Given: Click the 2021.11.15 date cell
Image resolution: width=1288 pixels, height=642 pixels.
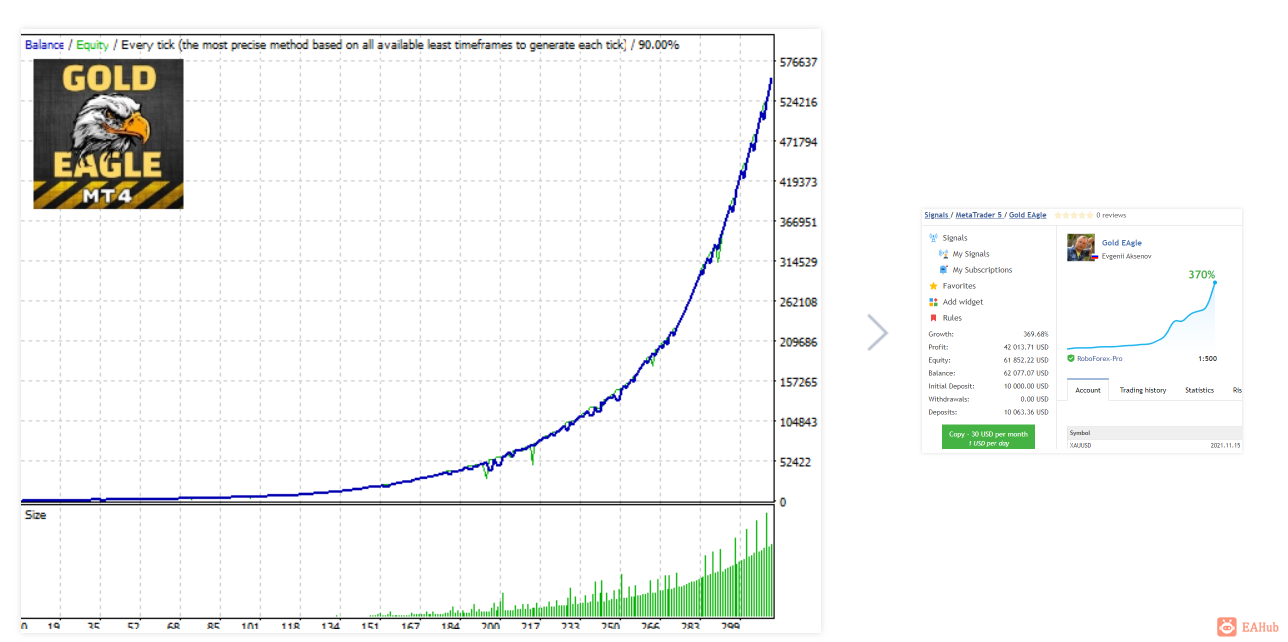Looking at the screenshot, I should tap(1225, 445).
